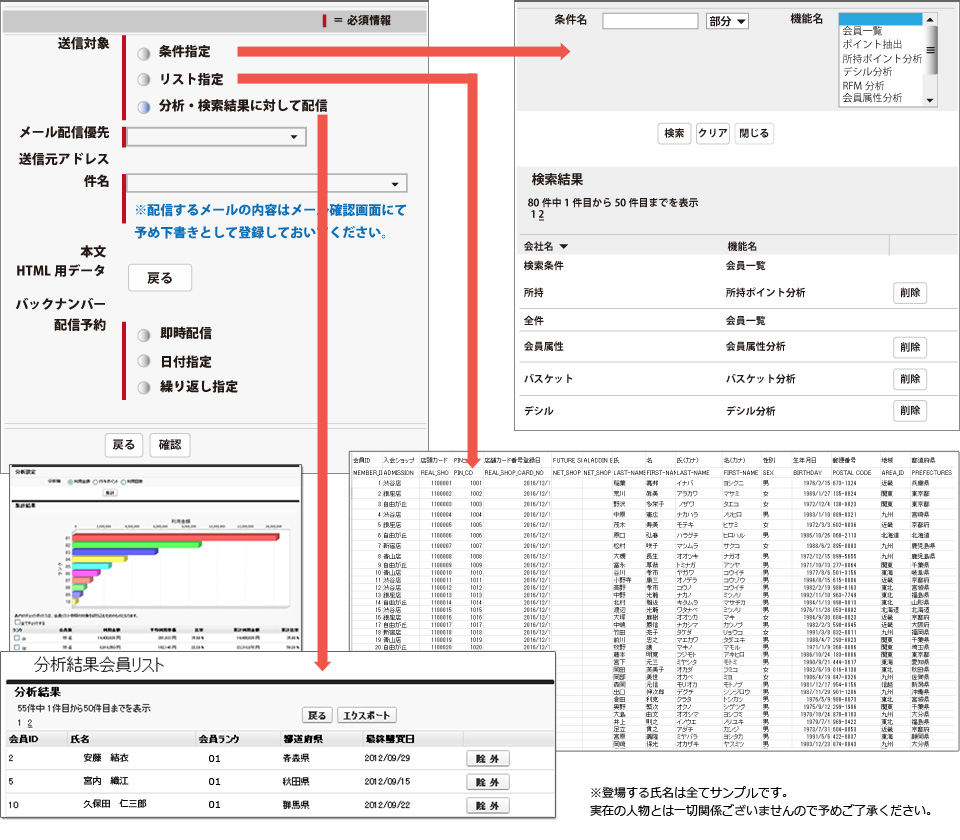The image size is (960, 840).
Task: Select 即時配信 for immediate delivery
Action: (145, 337)
